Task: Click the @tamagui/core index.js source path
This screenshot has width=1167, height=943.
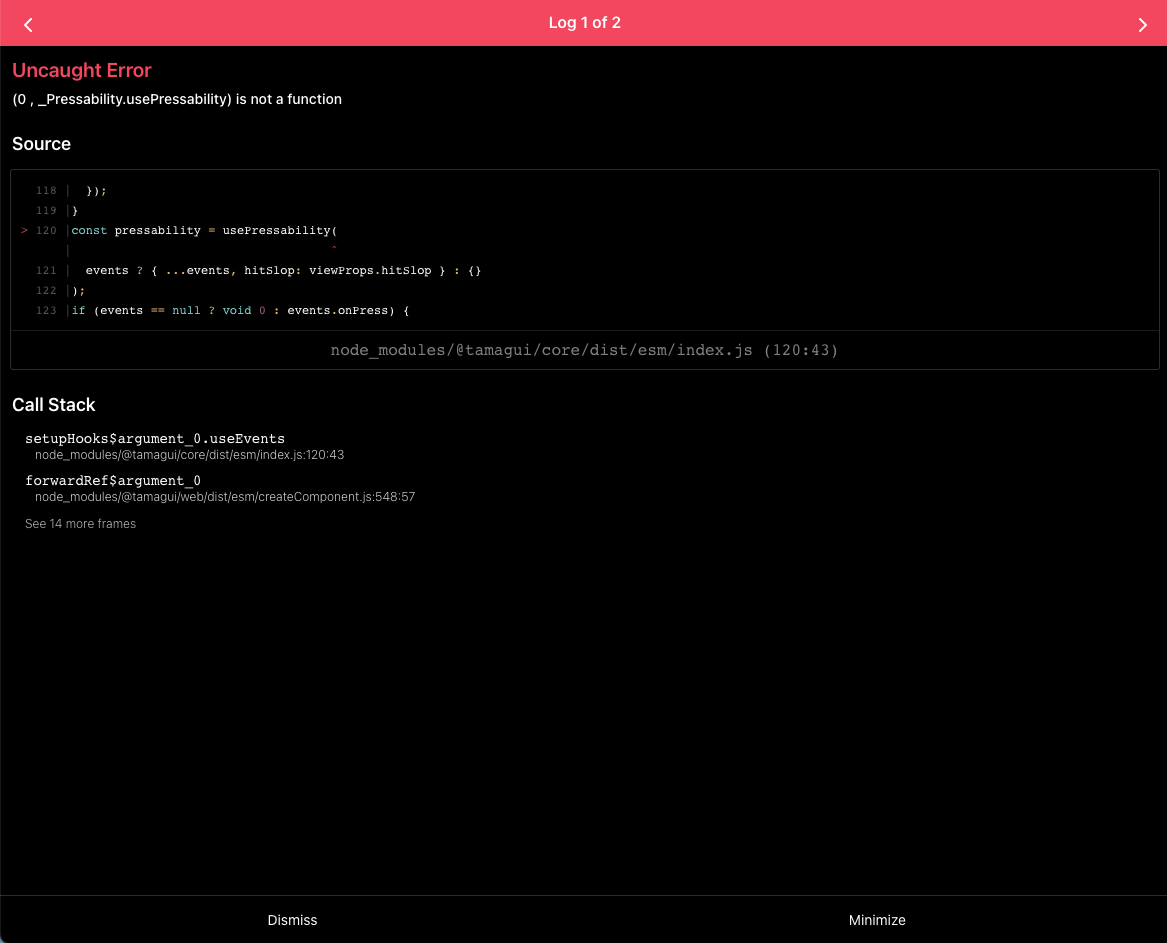Action: pos(584,350)
